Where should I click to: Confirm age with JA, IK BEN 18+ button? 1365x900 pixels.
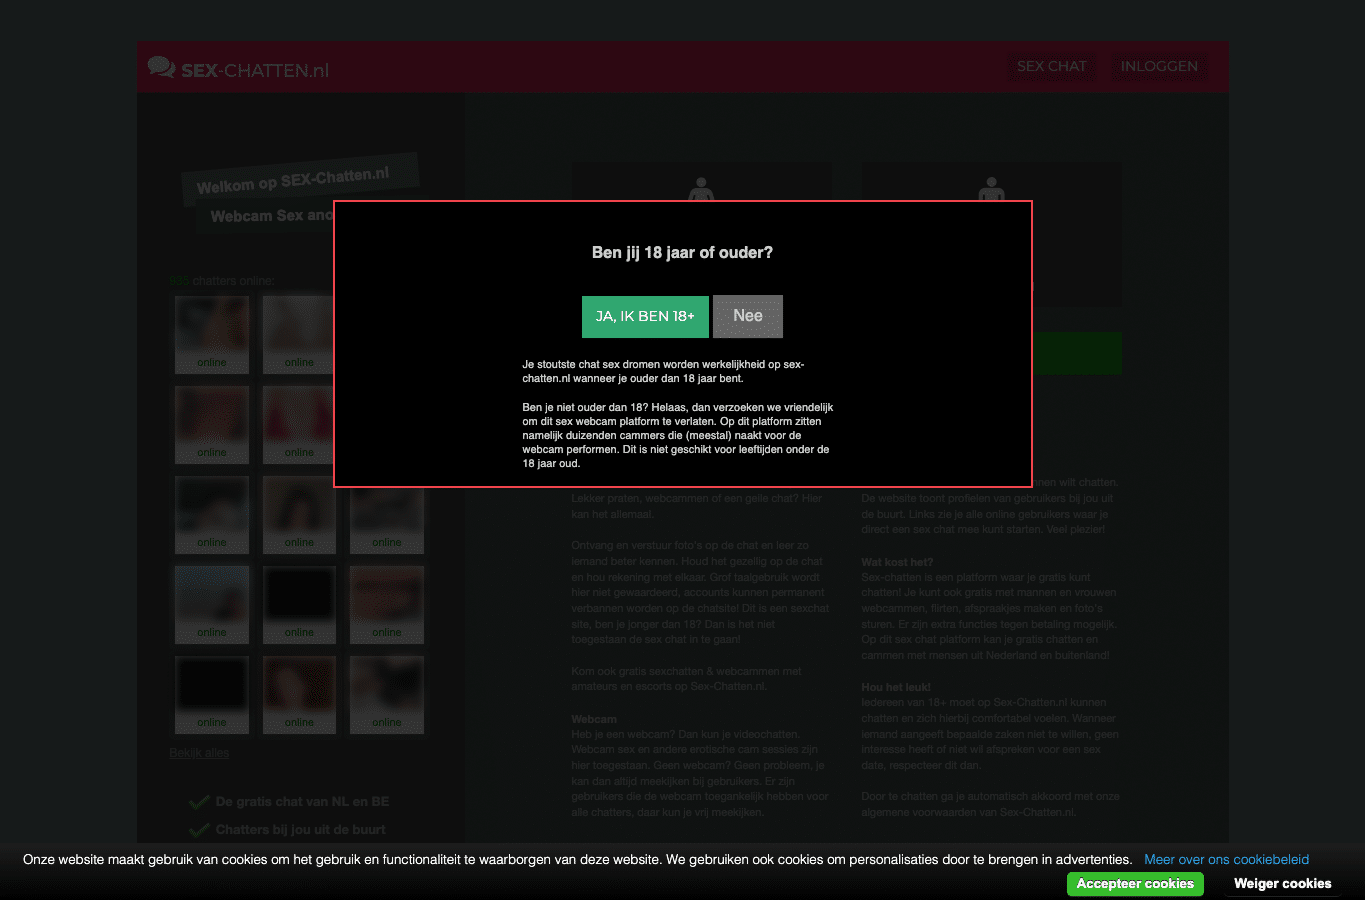(x=645, y=316)
